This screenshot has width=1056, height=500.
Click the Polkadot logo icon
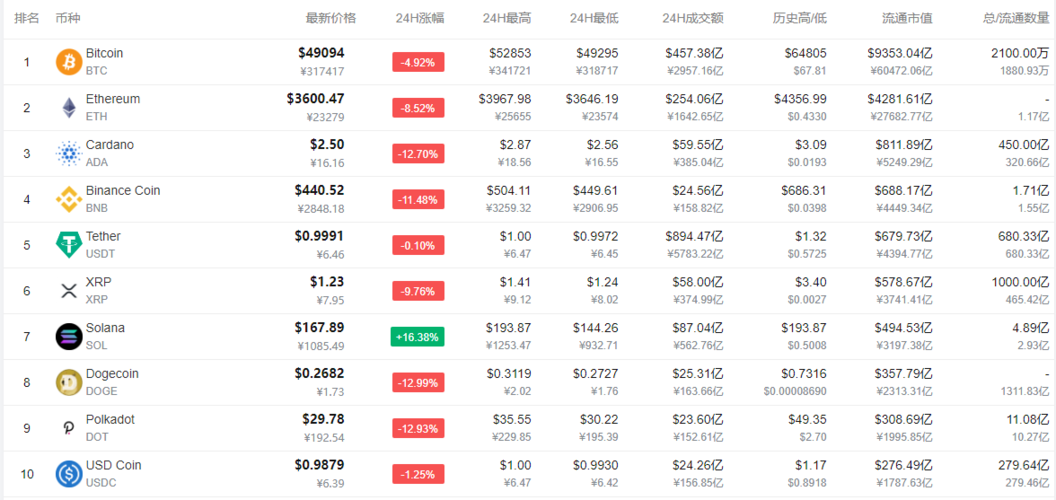[x=69, y=428]
